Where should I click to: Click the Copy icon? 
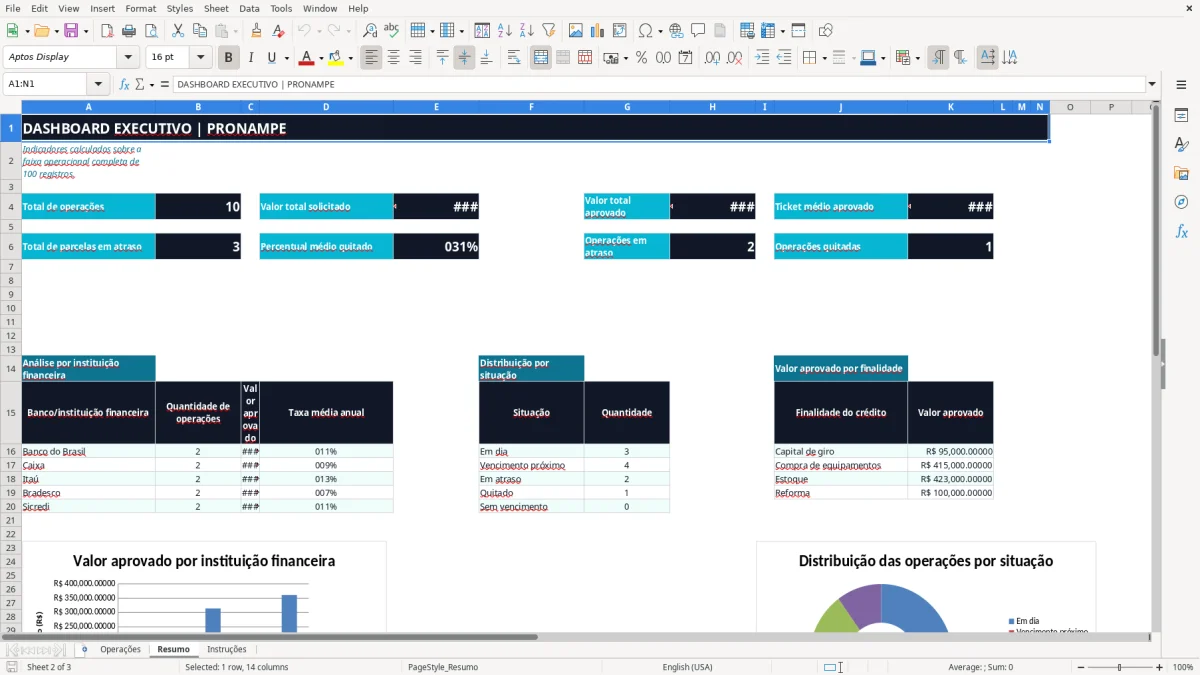pyautogui.click(x=199, y=31)
